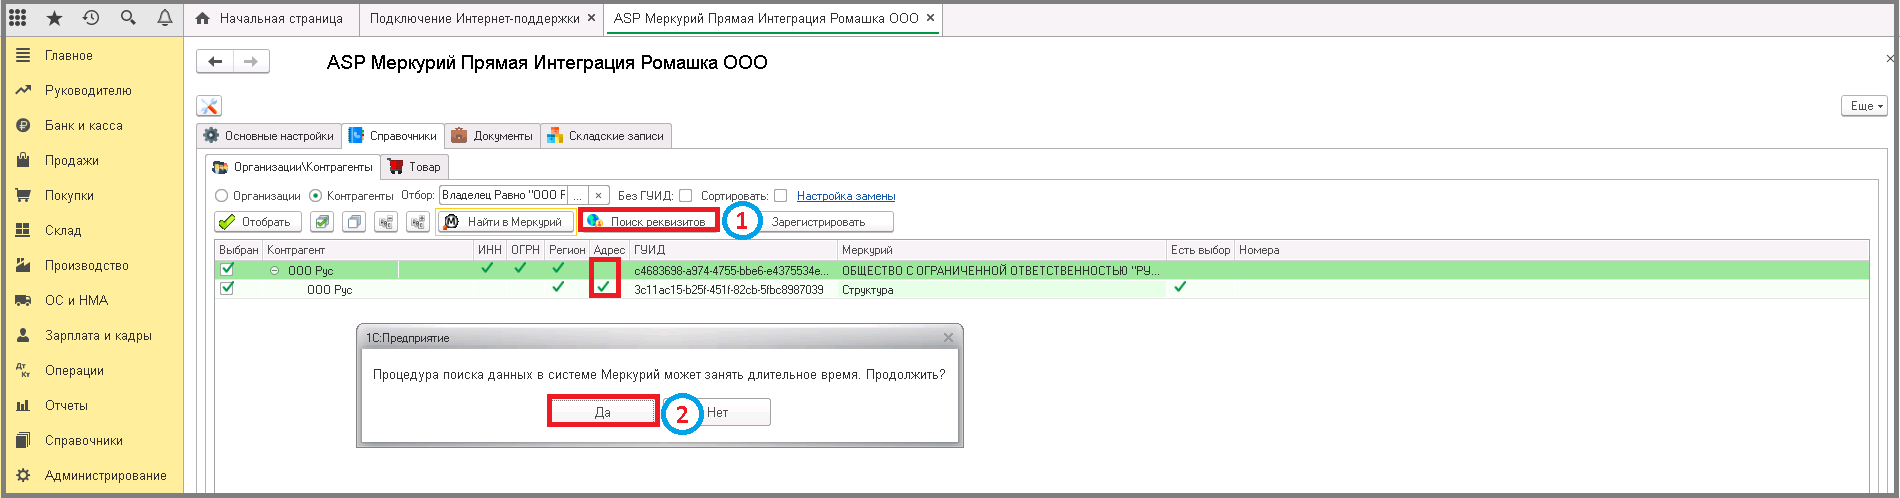Select the Организации radio button

(x=222, y=196)
